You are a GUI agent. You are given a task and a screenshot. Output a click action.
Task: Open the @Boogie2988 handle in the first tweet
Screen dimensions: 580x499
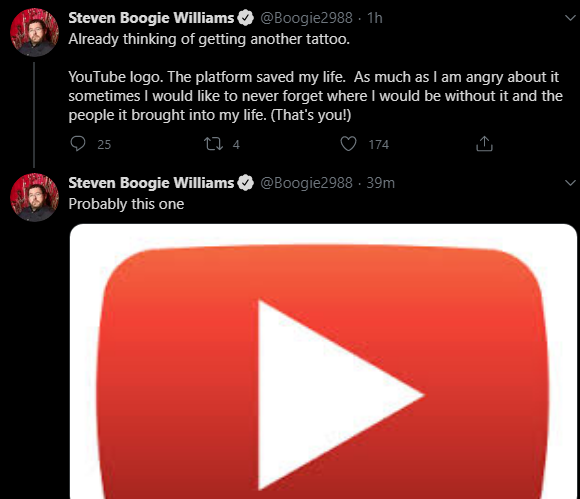(x=306, y=18)
